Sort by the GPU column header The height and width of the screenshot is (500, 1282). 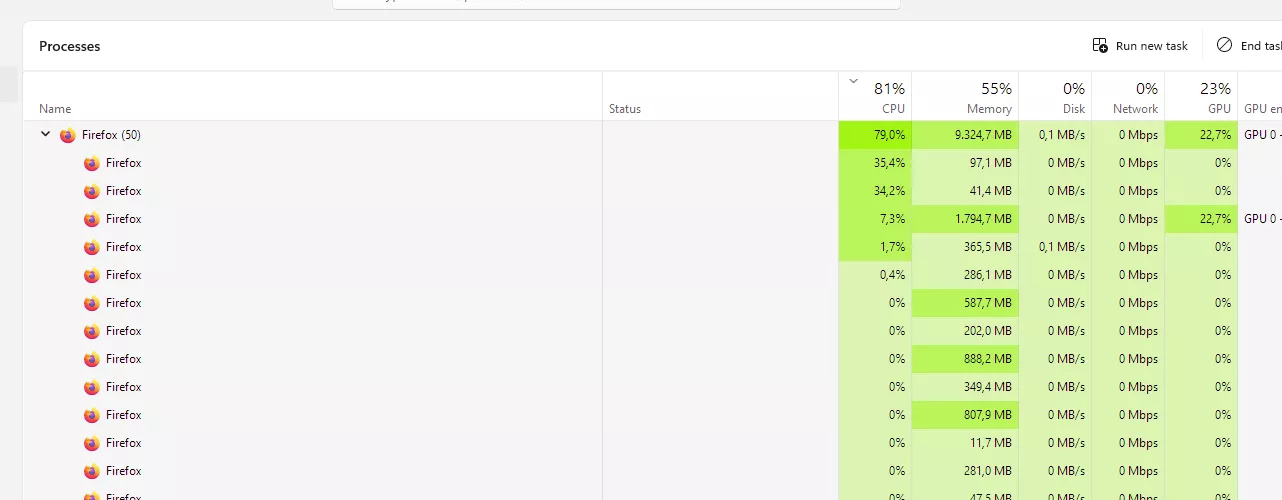1201,97
